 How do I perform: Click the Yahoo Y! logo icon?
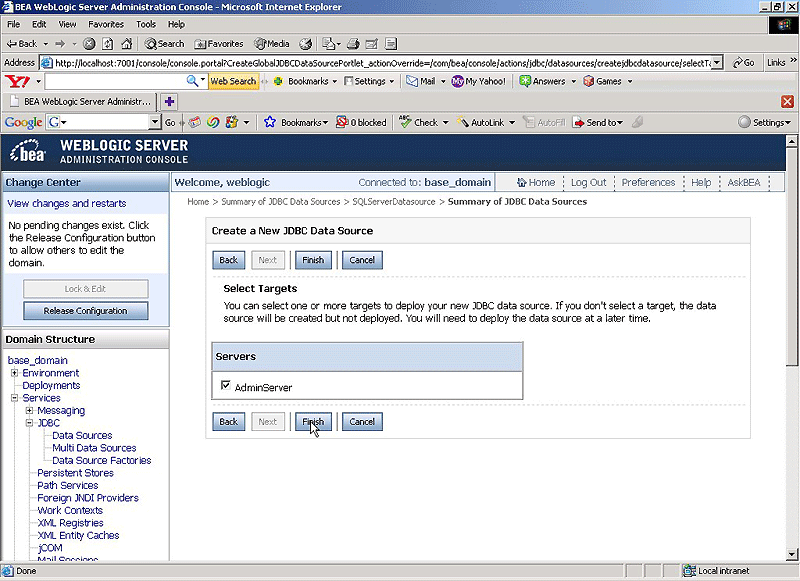pyautogui.click(x=17, y=81)
